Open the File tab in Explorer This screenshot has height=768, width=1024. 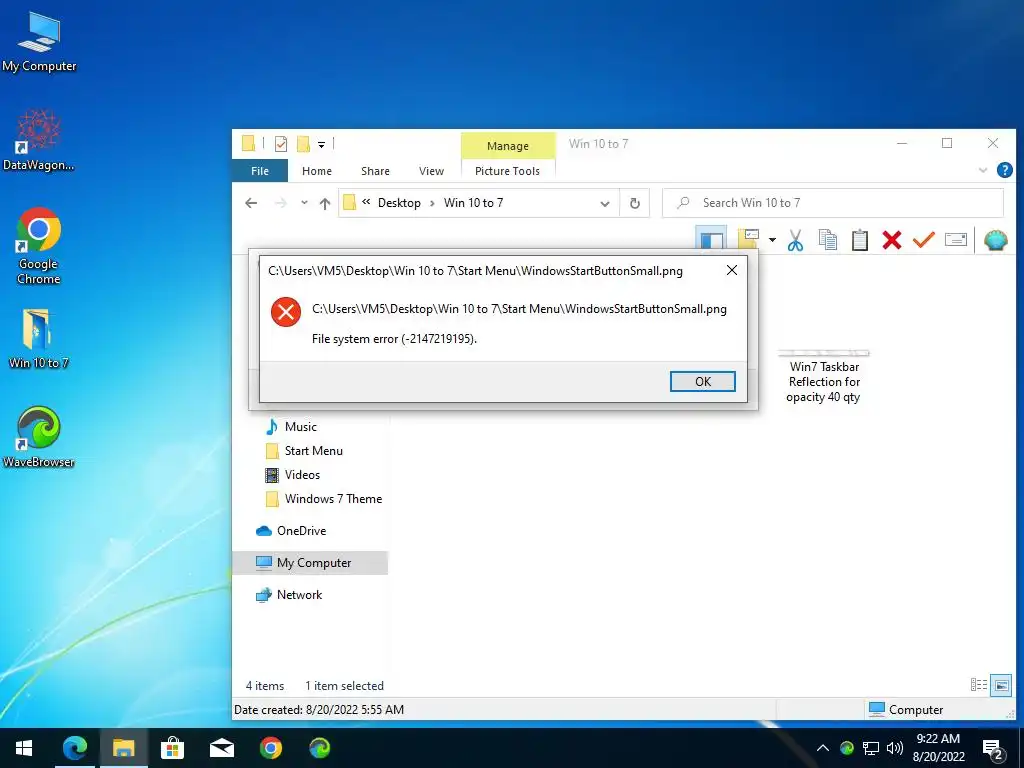pos(260,171)
